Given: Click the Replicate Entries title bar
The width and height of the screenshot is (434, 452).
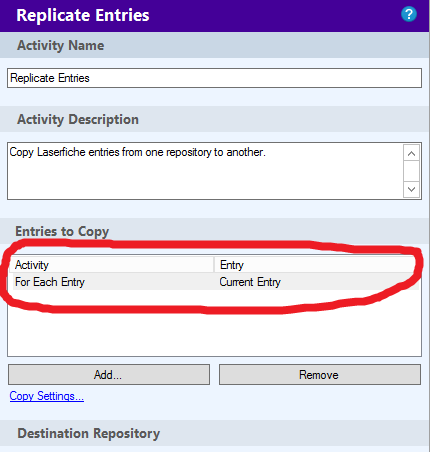Looking at the screenshot, I should 214,16.
